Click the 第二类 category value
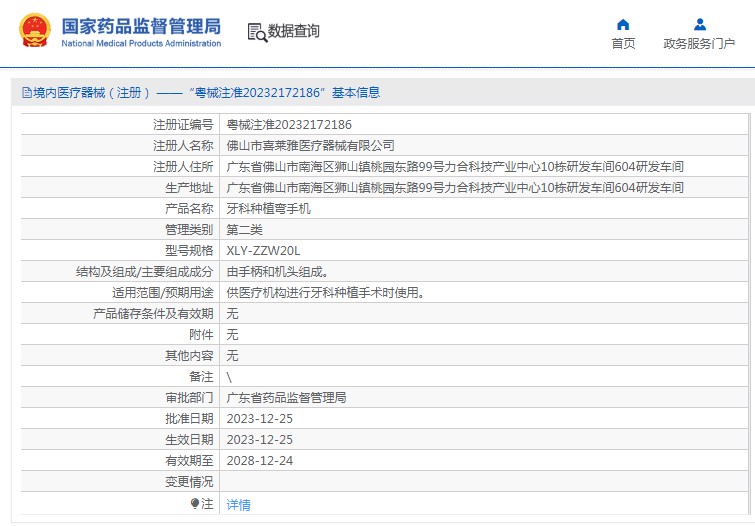The height and width of the screenshot is (526, 755). 244,230
